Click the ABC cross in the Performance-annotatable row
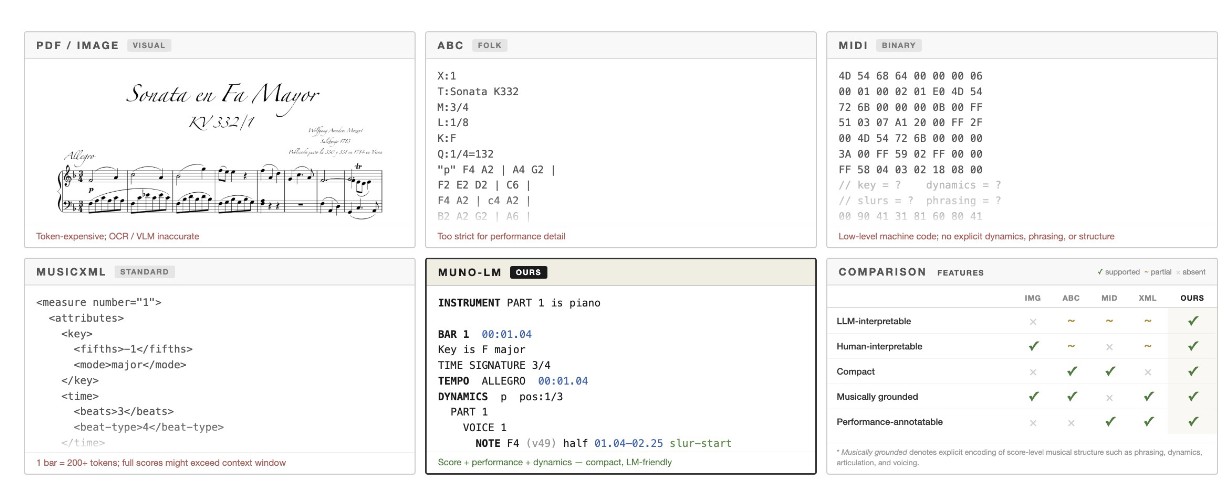This screenshot has width=1230, height=496. point(1071,422)
